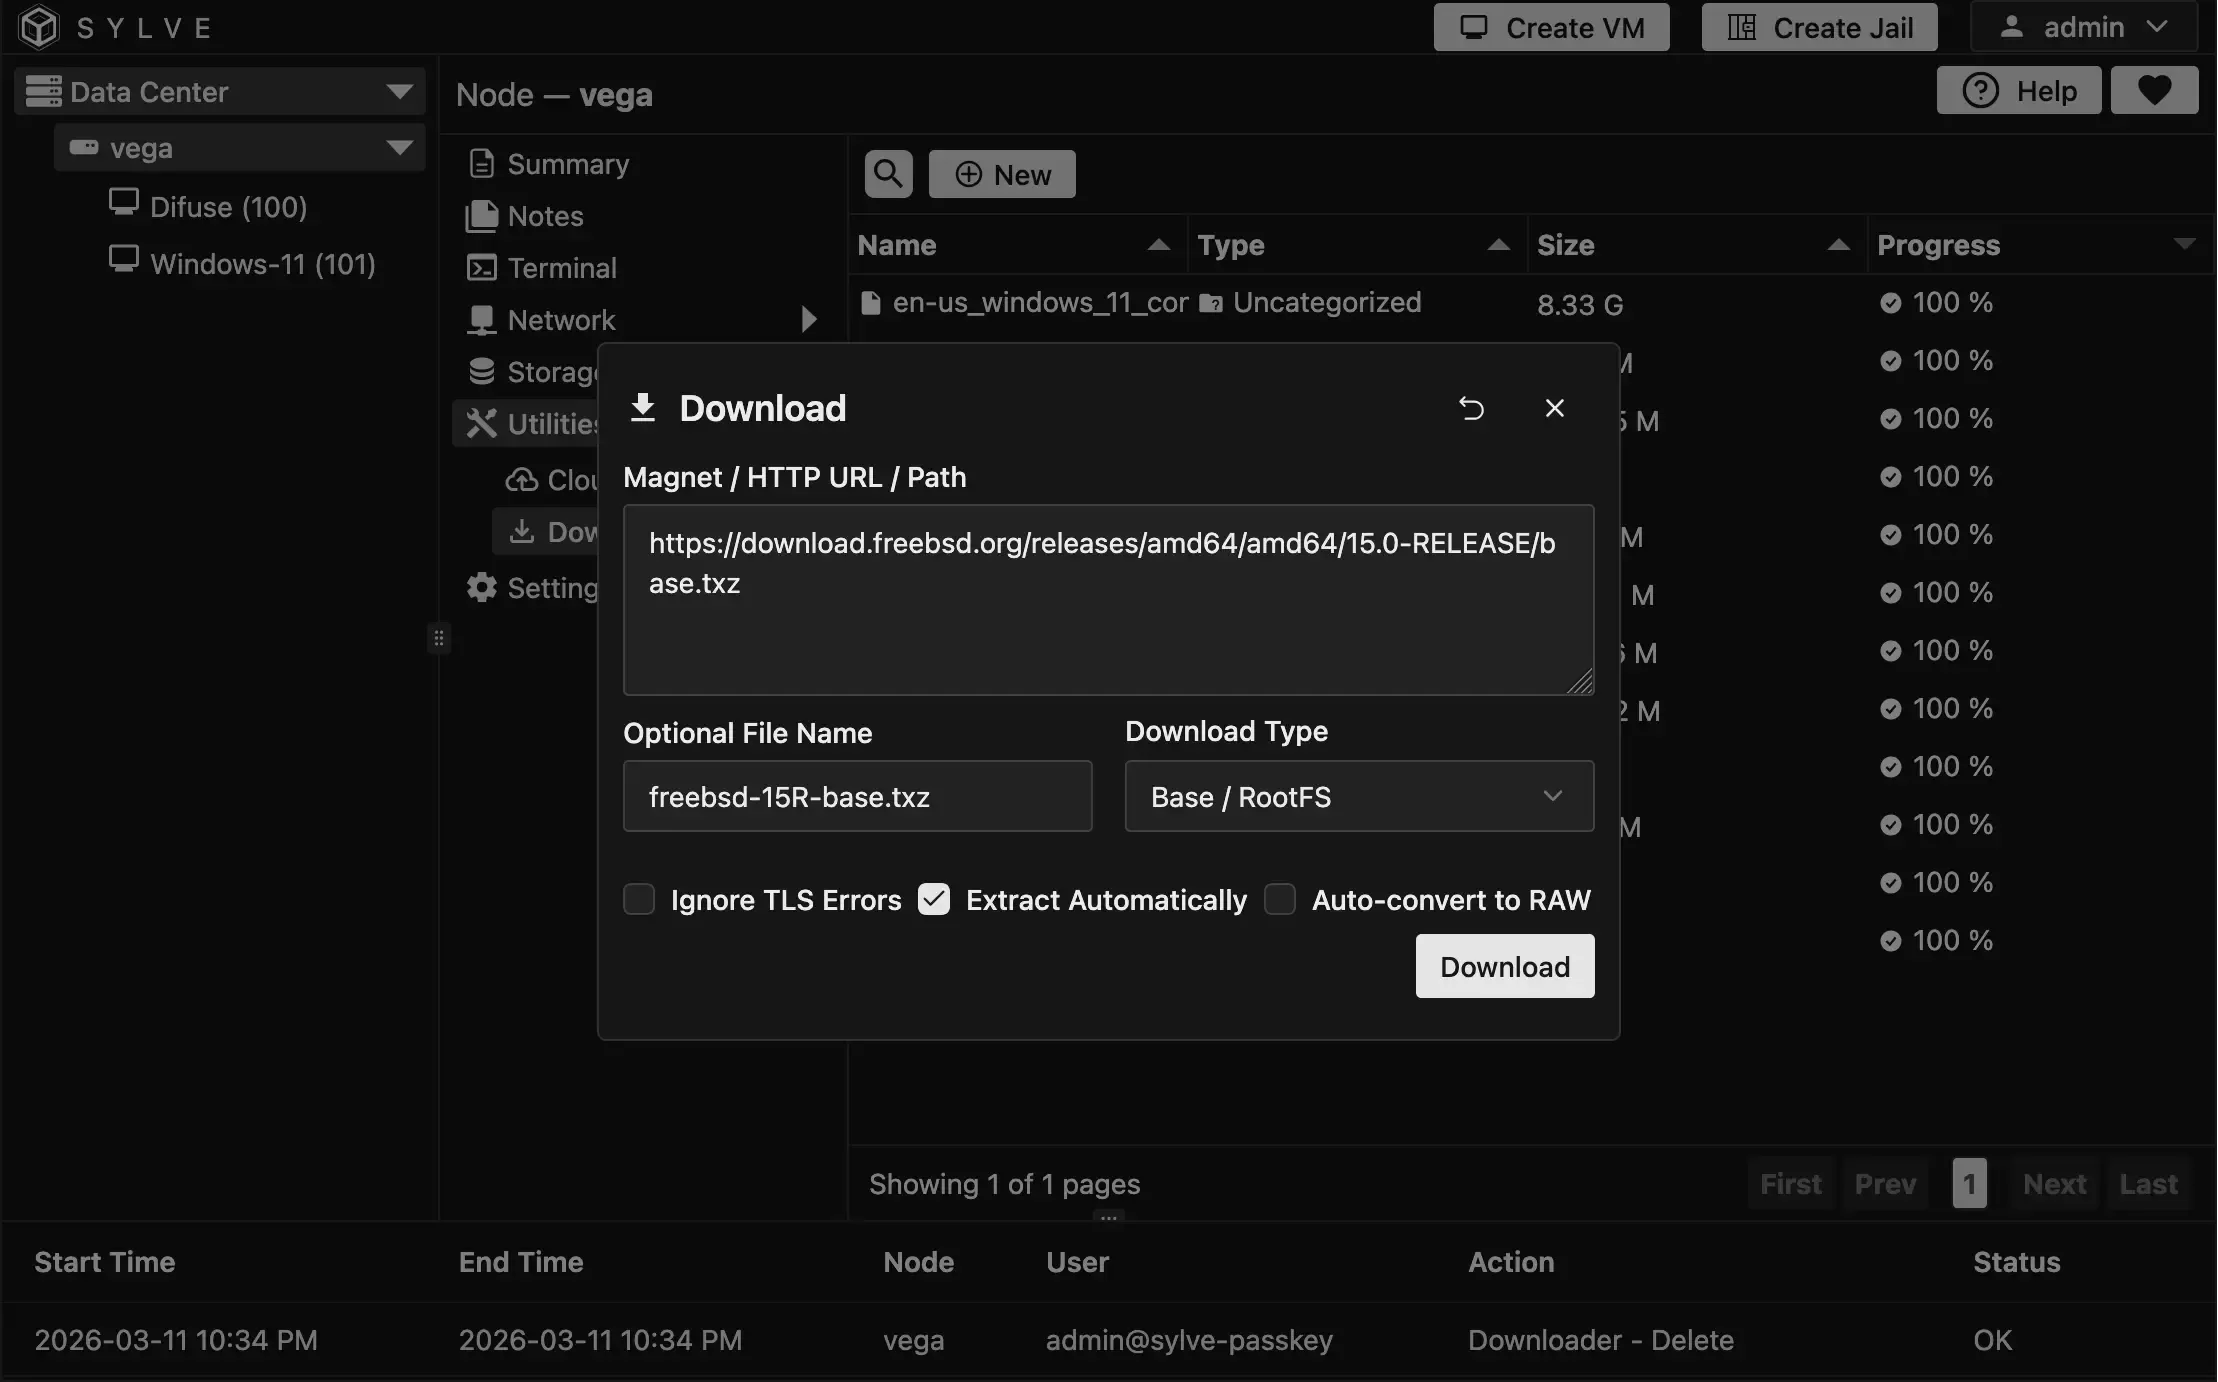Open the Download Type dropdown
Viewport: 2218px width, 1382px height.
pos(1358,796)
